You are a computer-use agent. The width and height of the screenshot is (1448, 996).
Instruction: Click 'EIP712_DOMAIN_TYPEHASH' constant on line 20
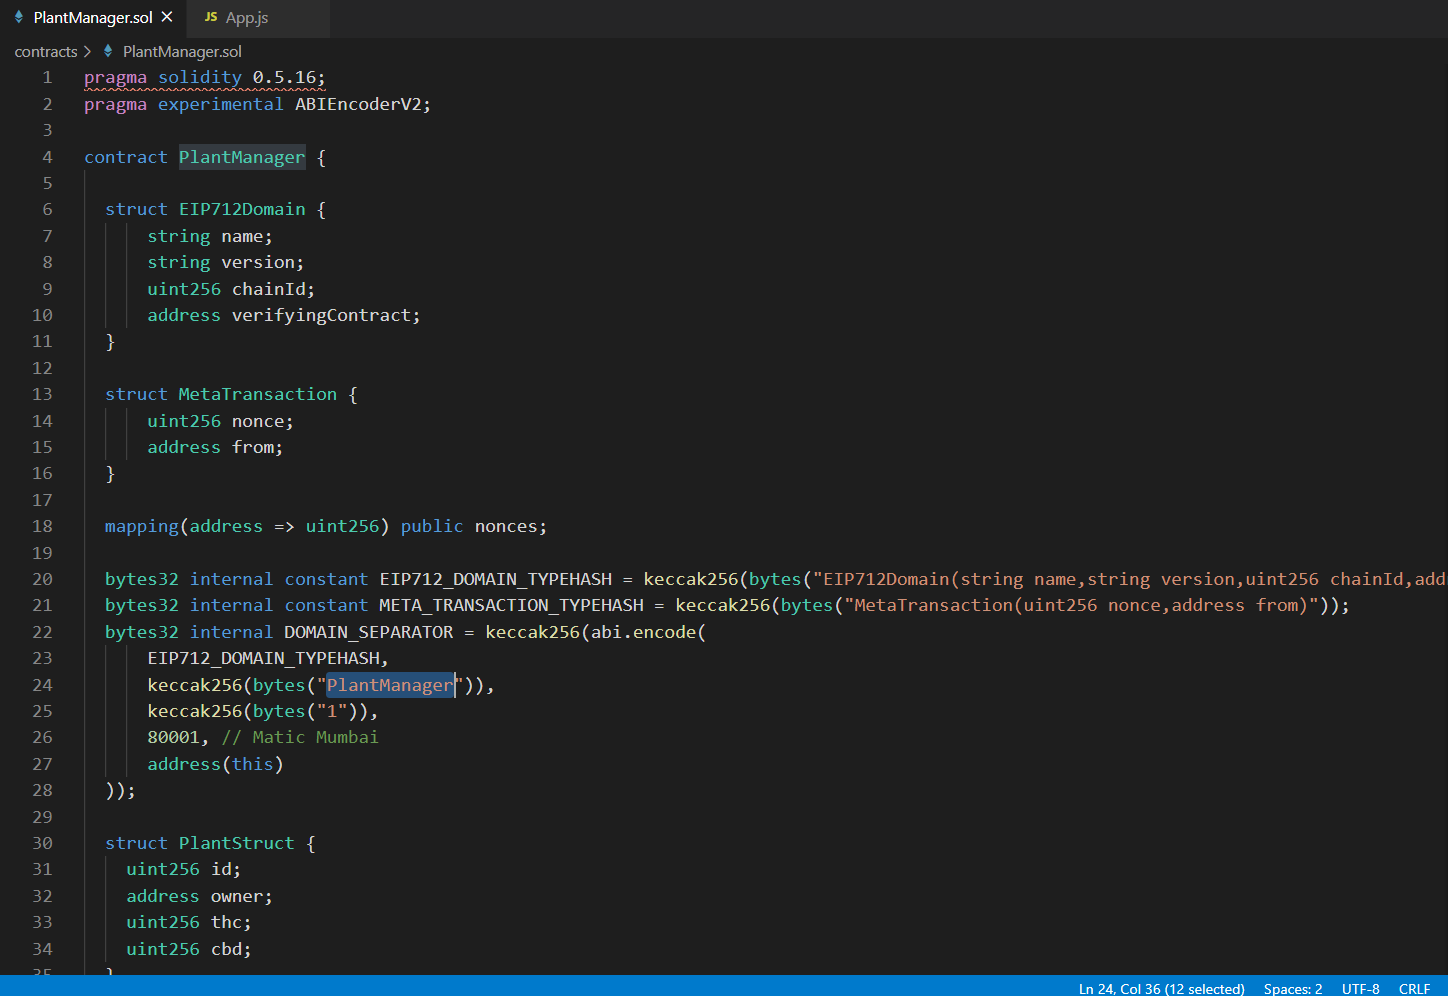[x=496, y=579]
